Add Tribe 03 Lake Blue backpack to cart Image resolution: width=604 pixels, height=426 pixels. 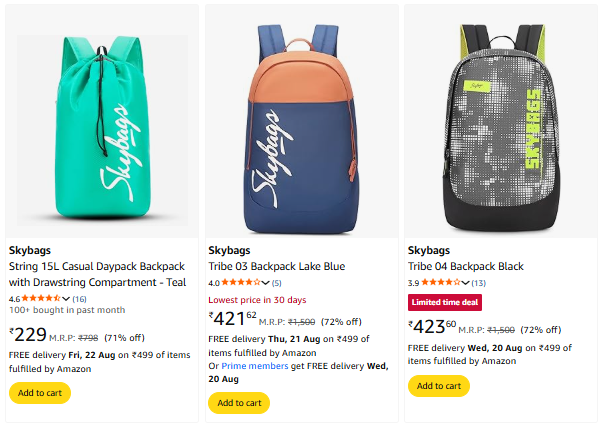(x=239, y=403)
